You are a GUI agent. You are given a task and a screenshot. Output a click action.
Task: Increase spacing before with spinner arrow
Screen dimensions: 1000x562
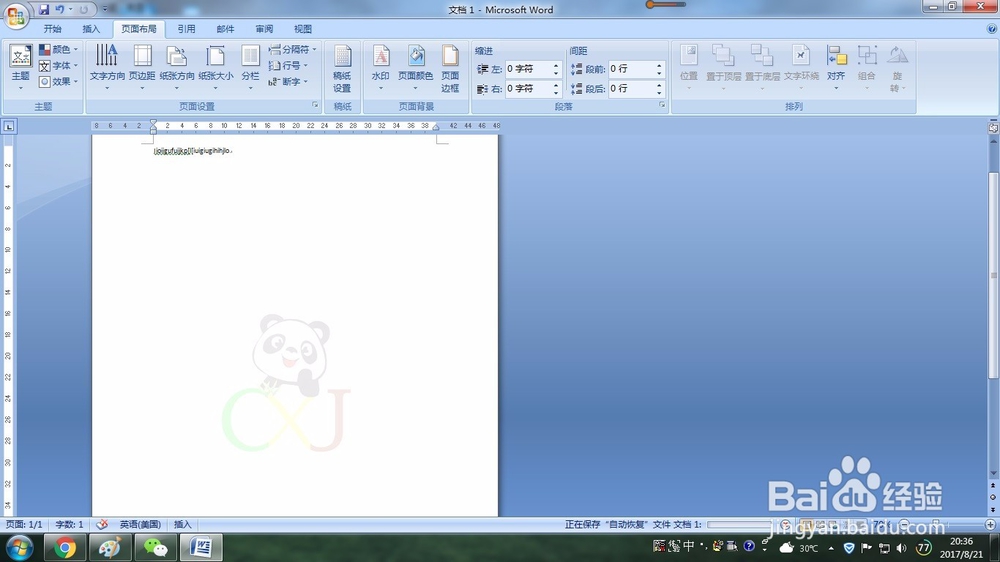click(659, 65)
